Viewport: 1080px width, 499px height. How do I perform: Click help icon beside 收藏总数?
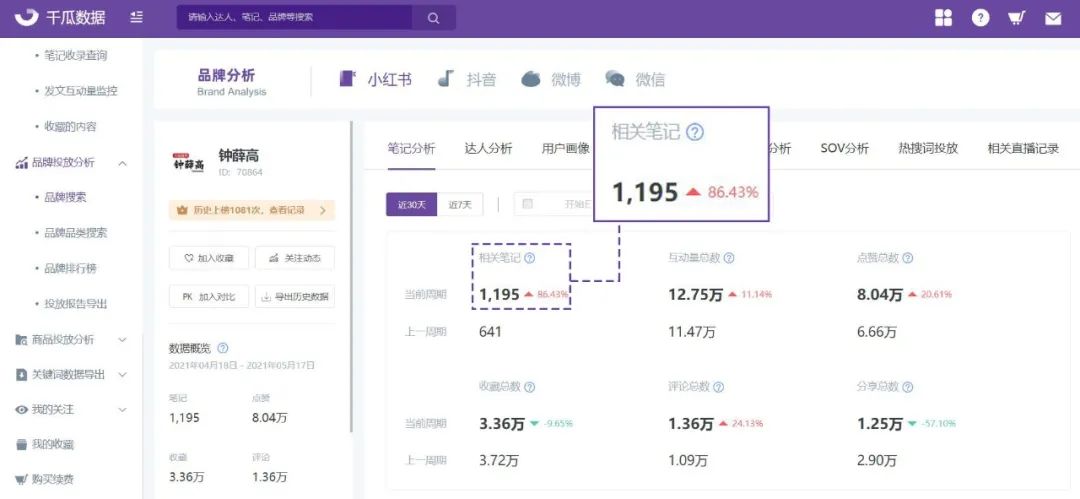pos(529,387)
